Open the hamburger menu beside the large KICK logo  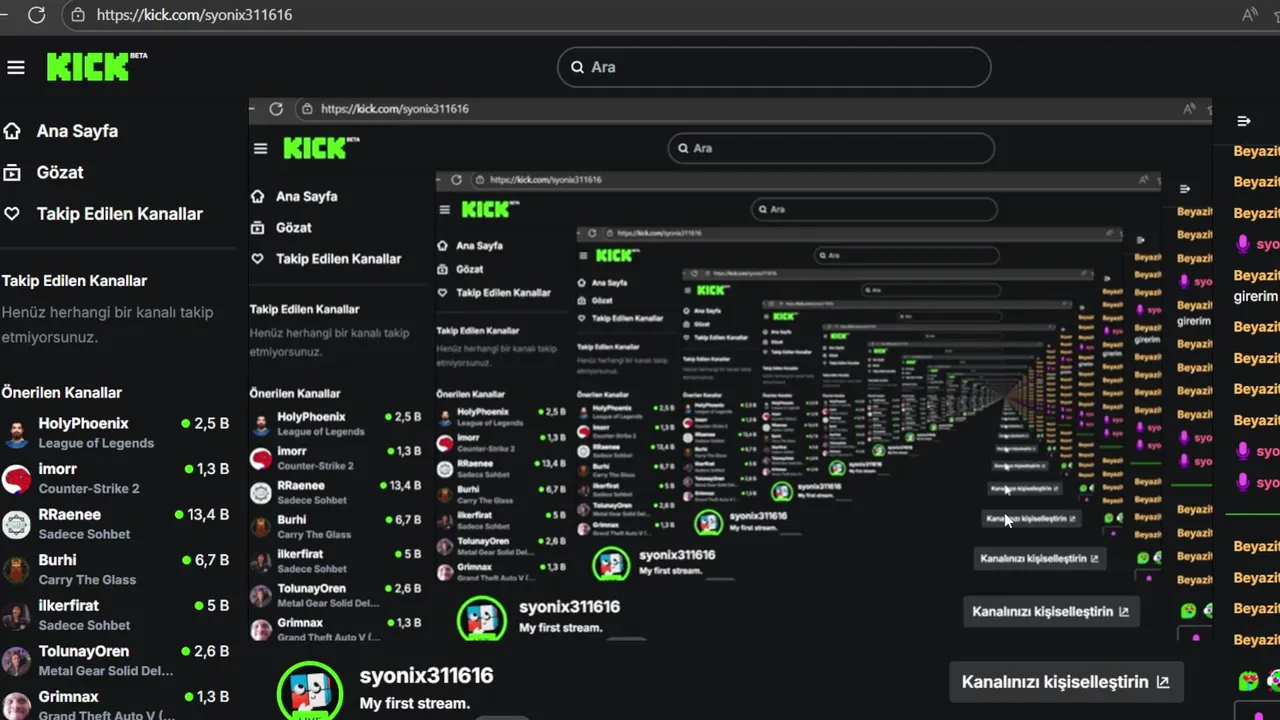(16, 68)
